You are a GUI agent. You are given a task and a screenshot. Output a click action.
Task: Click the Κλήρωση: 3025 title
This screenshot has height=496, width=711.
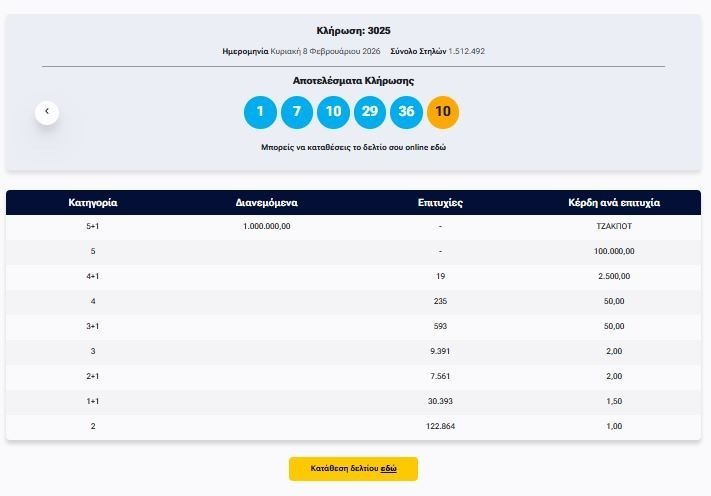click(x=353, y=31)
